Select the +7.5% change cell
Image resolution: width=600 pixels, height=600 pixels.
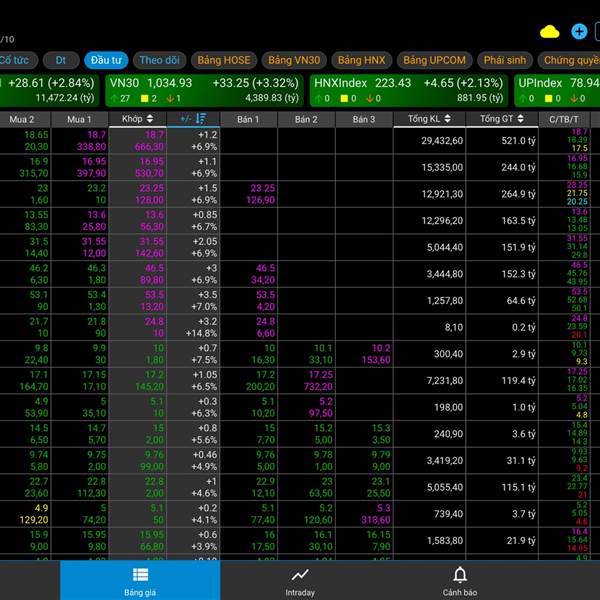[204, 360]
